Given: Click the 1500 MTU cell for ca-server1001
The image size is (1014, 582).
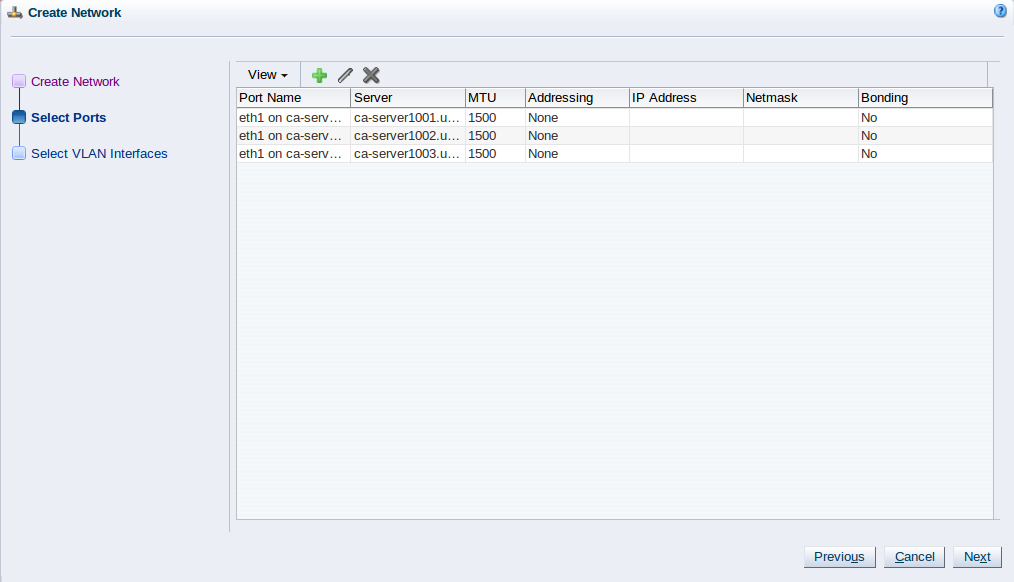Looking at the screenshot, I should (495, 118).
